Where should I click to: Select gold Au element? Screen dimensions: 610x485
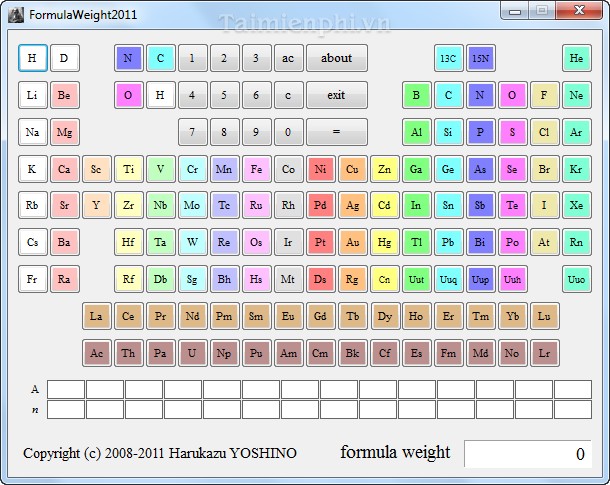coord(352,242)
